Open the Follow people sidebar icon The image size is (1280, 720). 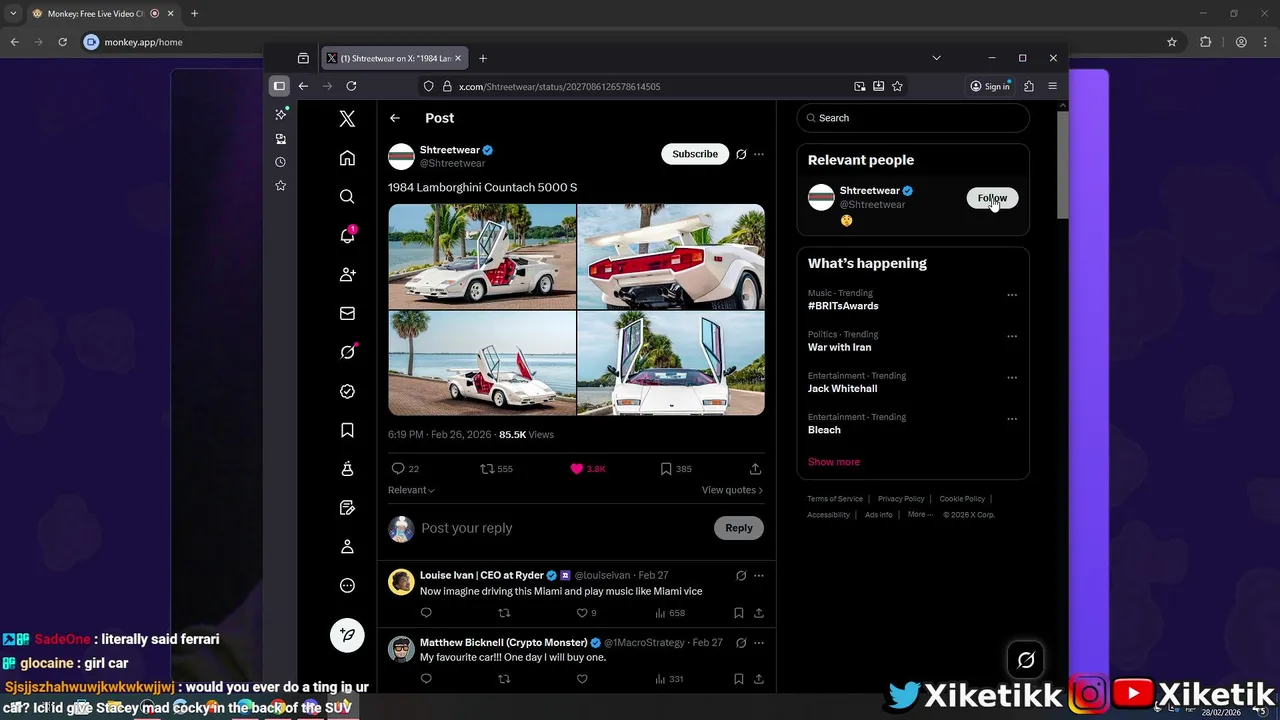(x=347, y=274)
